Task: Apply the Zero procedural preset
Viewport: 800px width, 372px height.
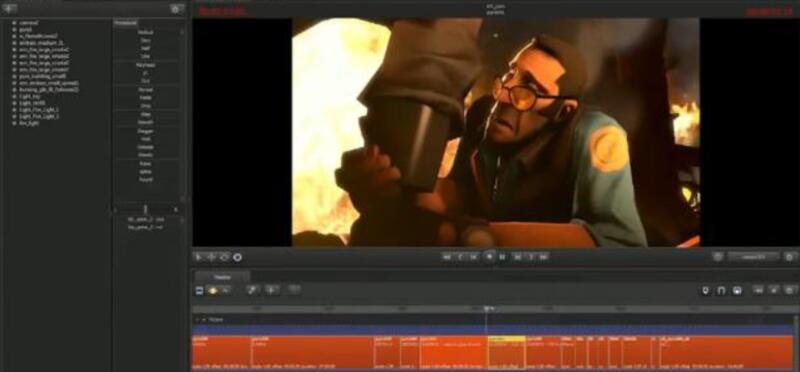Action: (145, 40)
